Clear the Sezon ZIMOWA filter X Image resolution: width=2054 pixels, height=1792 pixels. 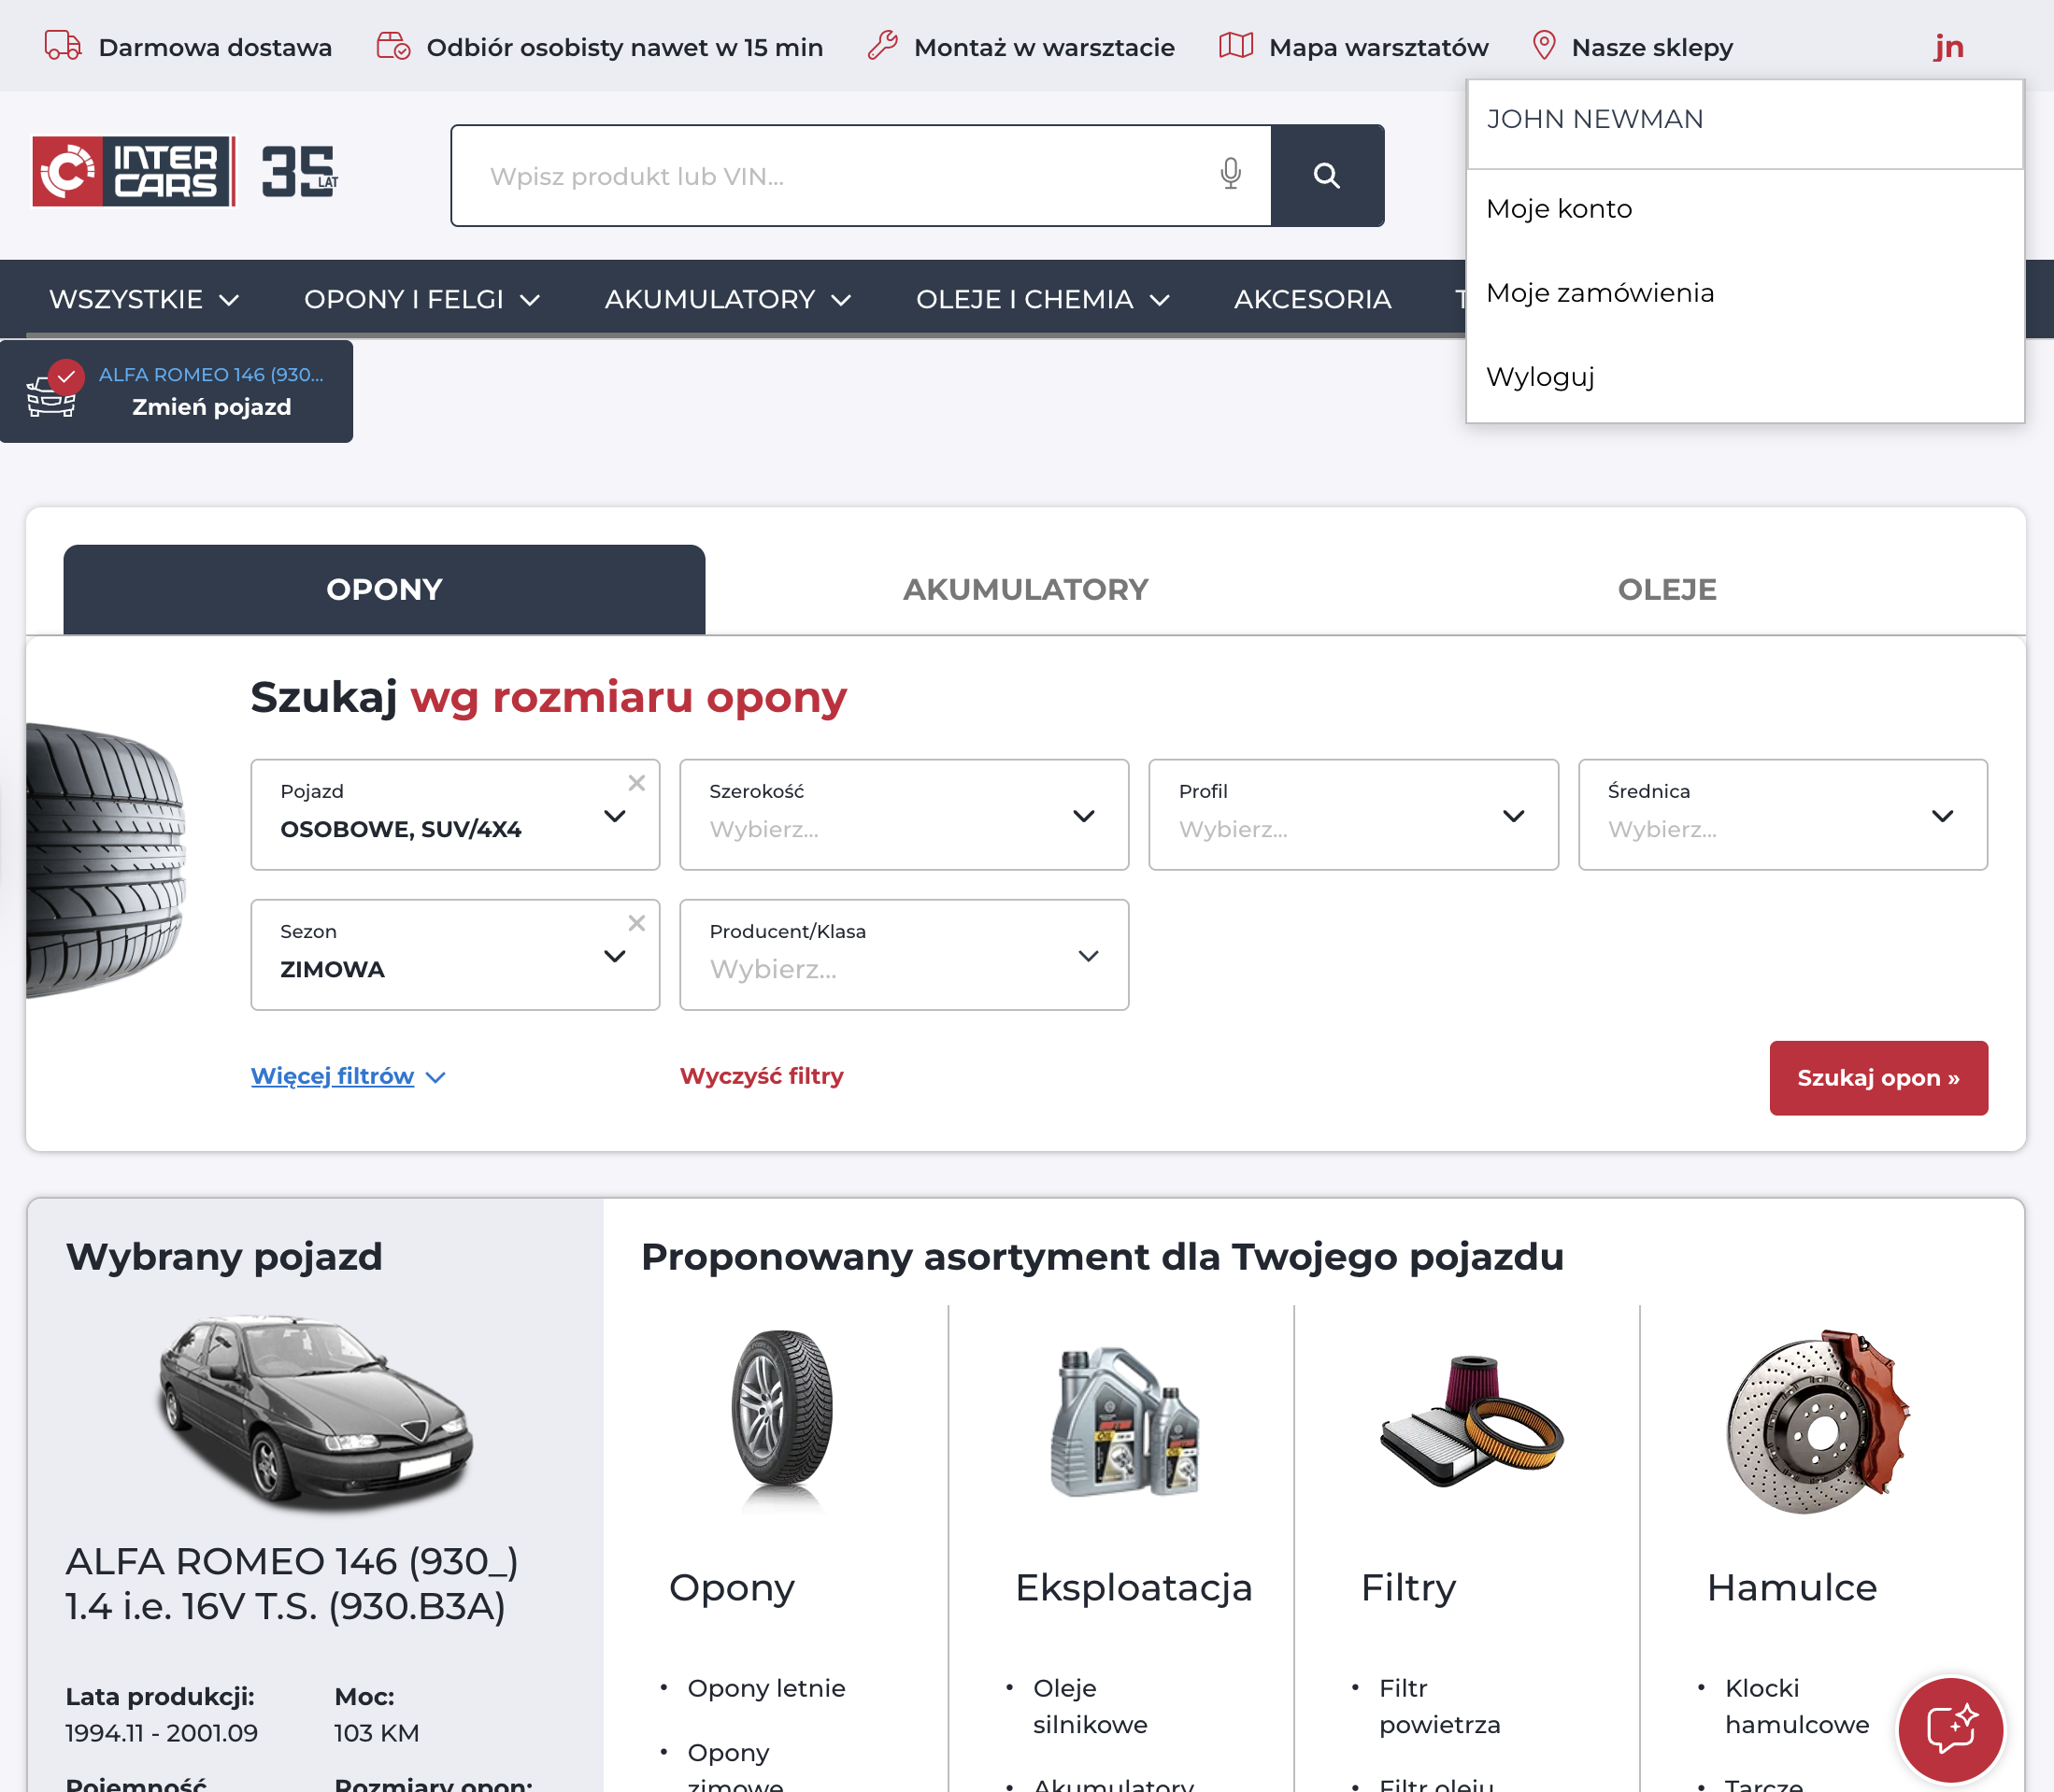(x=636, y=923)
